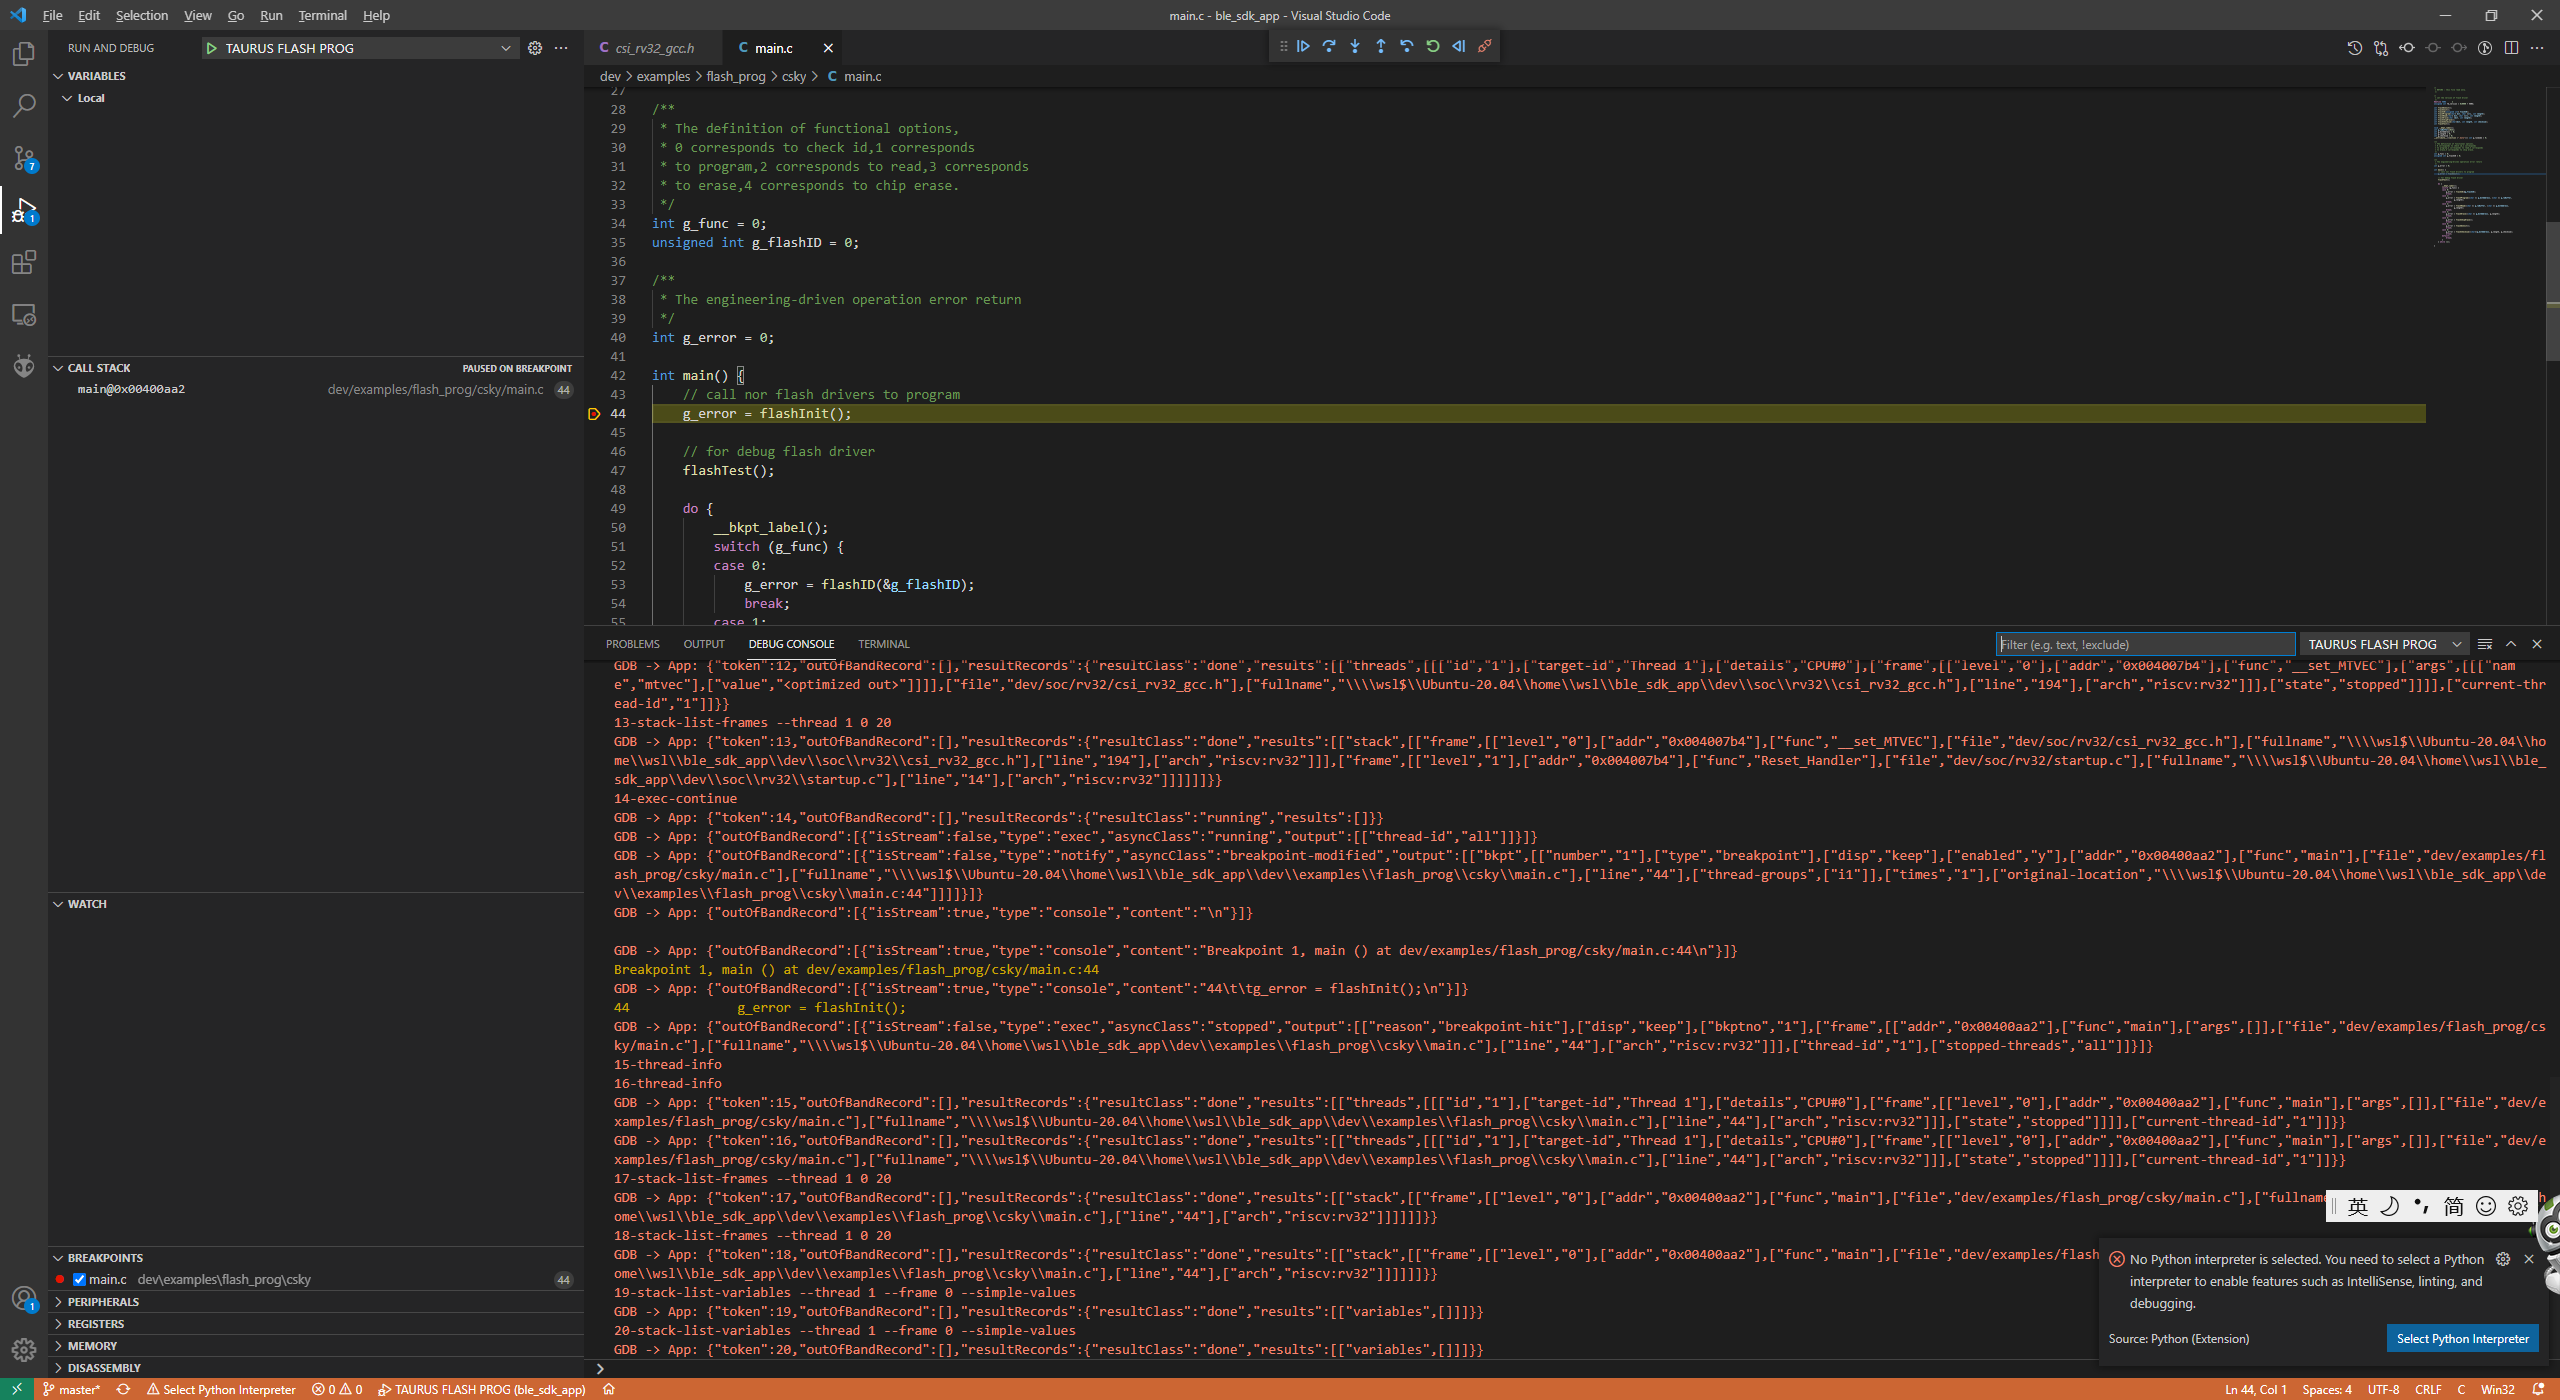The image size is (2560, 1400).
Task: Open the Search view in the activity bar
Action: (x=24, y=105)
